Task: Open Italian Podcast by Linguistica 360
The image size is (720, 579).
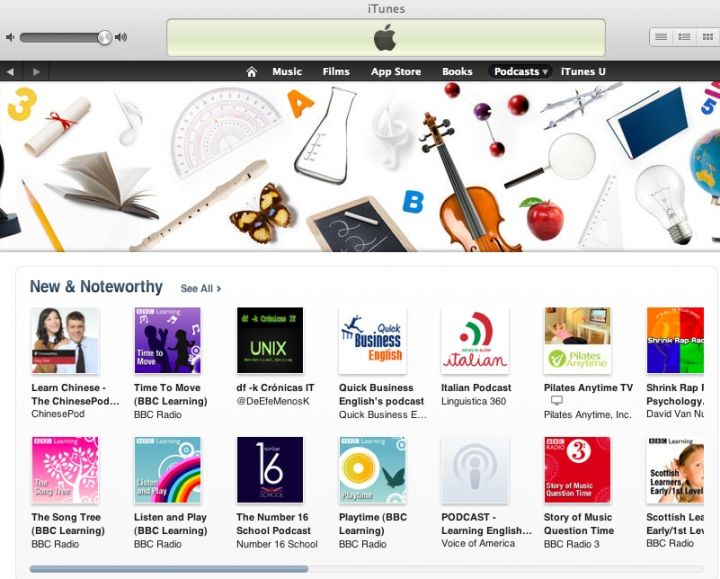Action: (476, 388)
